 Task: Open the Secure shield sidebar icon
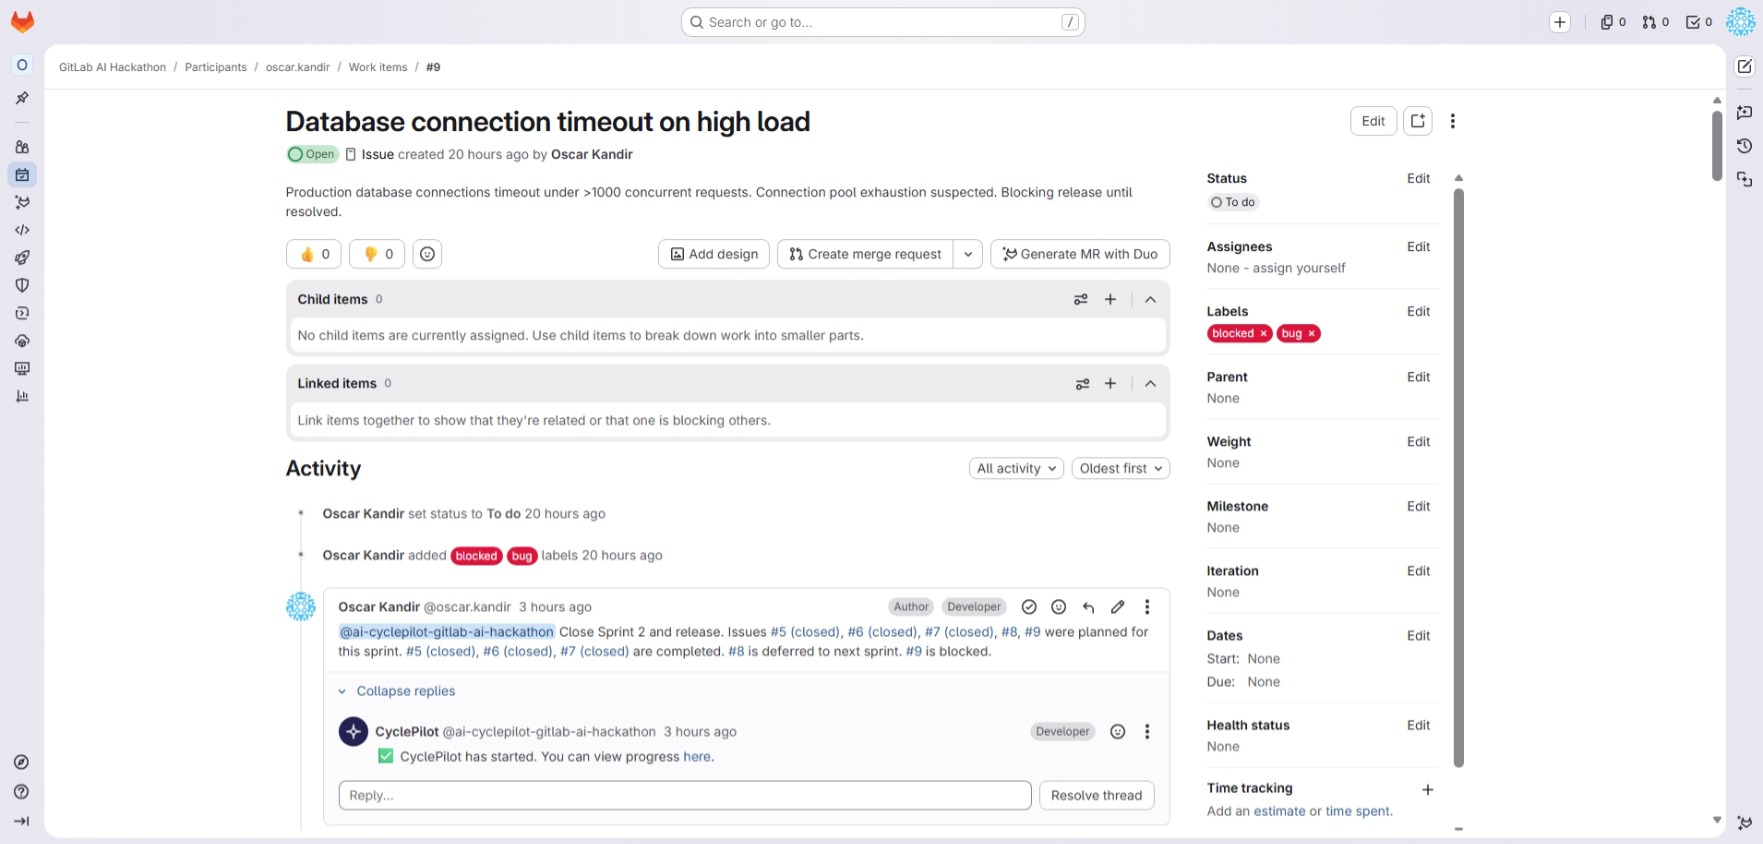pyautogui.click(x=22, y=285)
